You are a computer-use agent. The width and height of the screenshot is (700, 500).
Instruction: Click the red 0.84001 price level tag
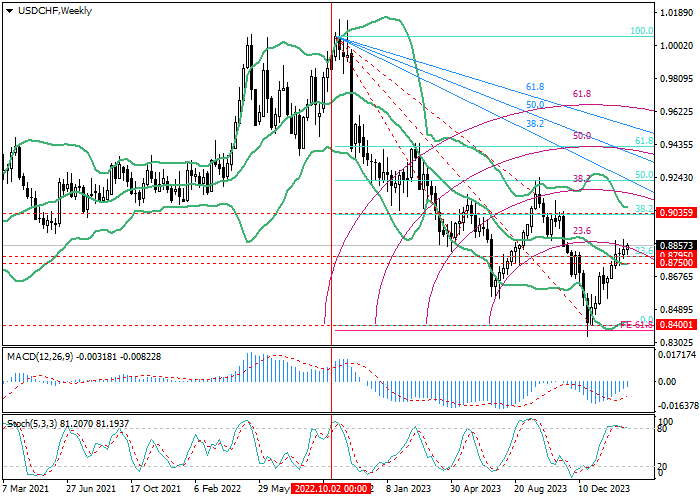pos(678,325)
